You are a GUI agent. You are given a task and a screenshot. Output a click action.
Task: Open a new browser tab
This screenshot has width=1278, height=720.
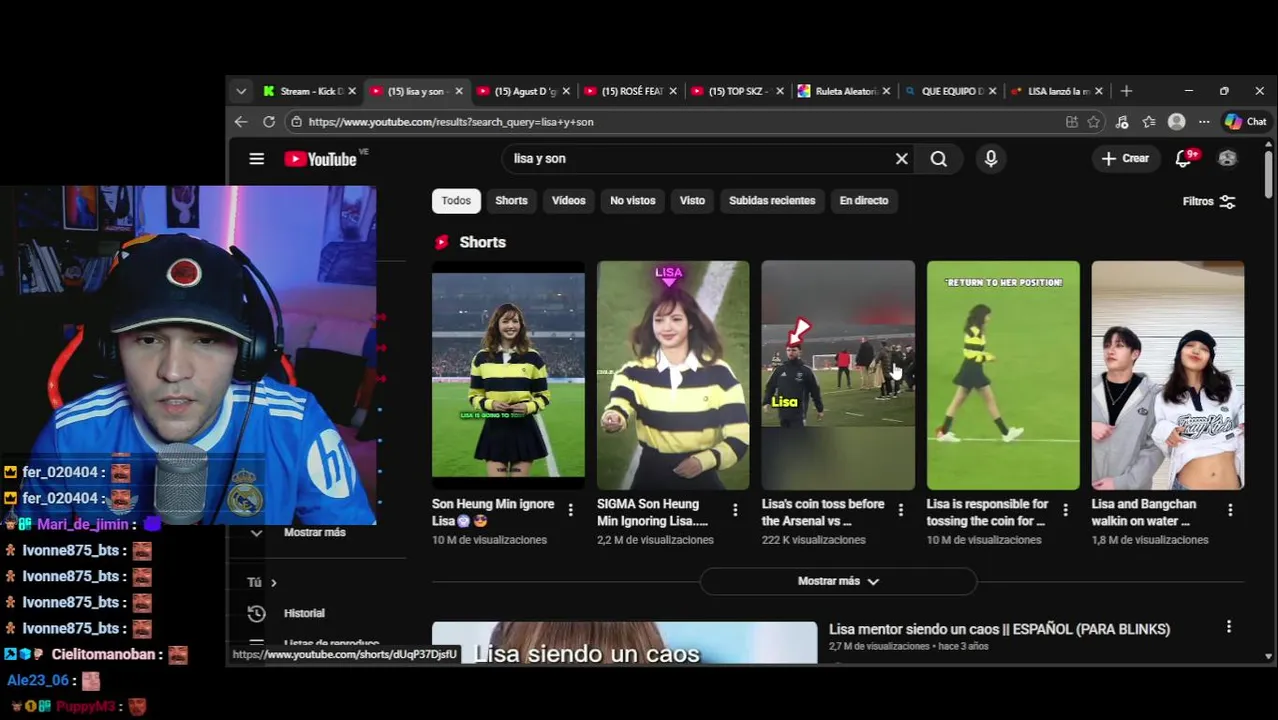tap(1126, 91)
